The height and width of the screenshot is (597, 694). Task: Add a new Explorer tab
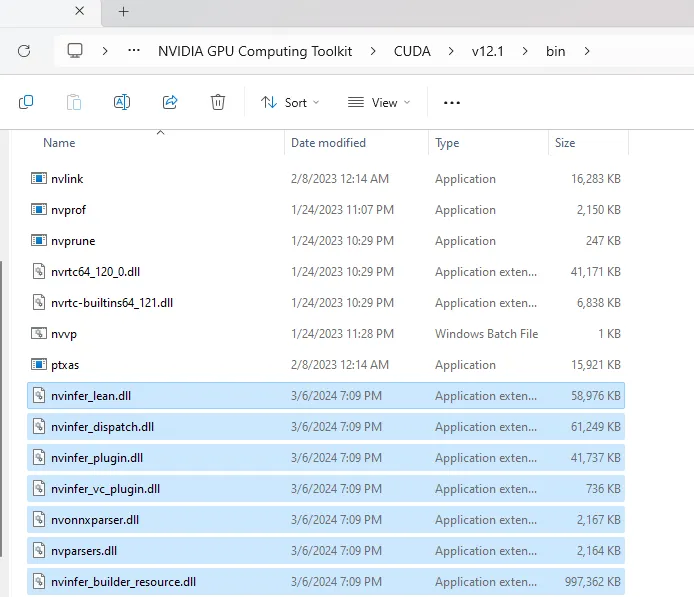(123, 12)
